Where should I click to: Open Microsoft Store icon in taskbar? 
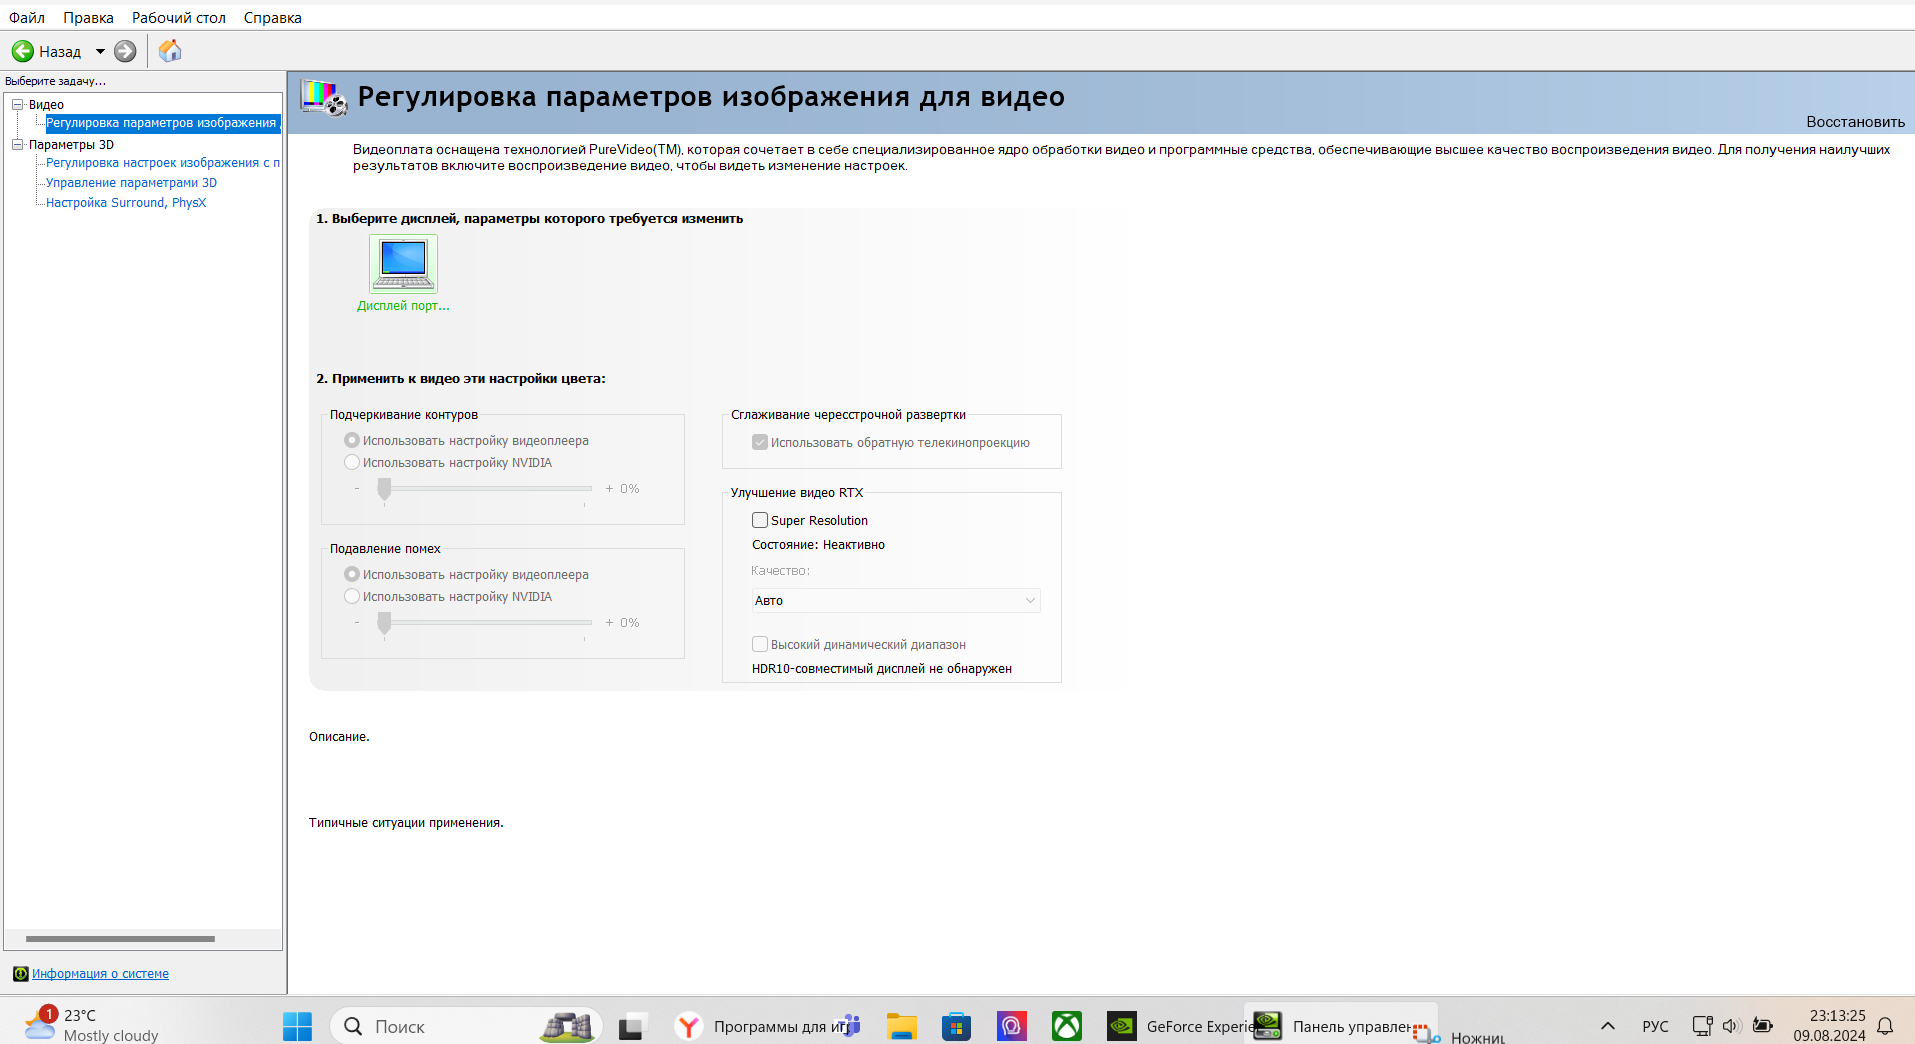(956, 1026)
